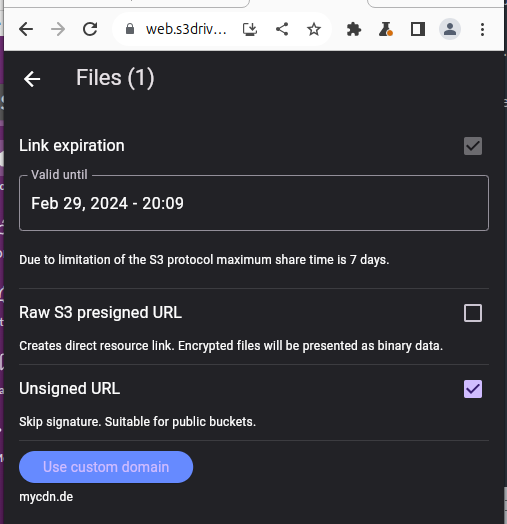Open the Chrome three-dot menu
This screenshot has width=507, height=524.
[482, 29]
